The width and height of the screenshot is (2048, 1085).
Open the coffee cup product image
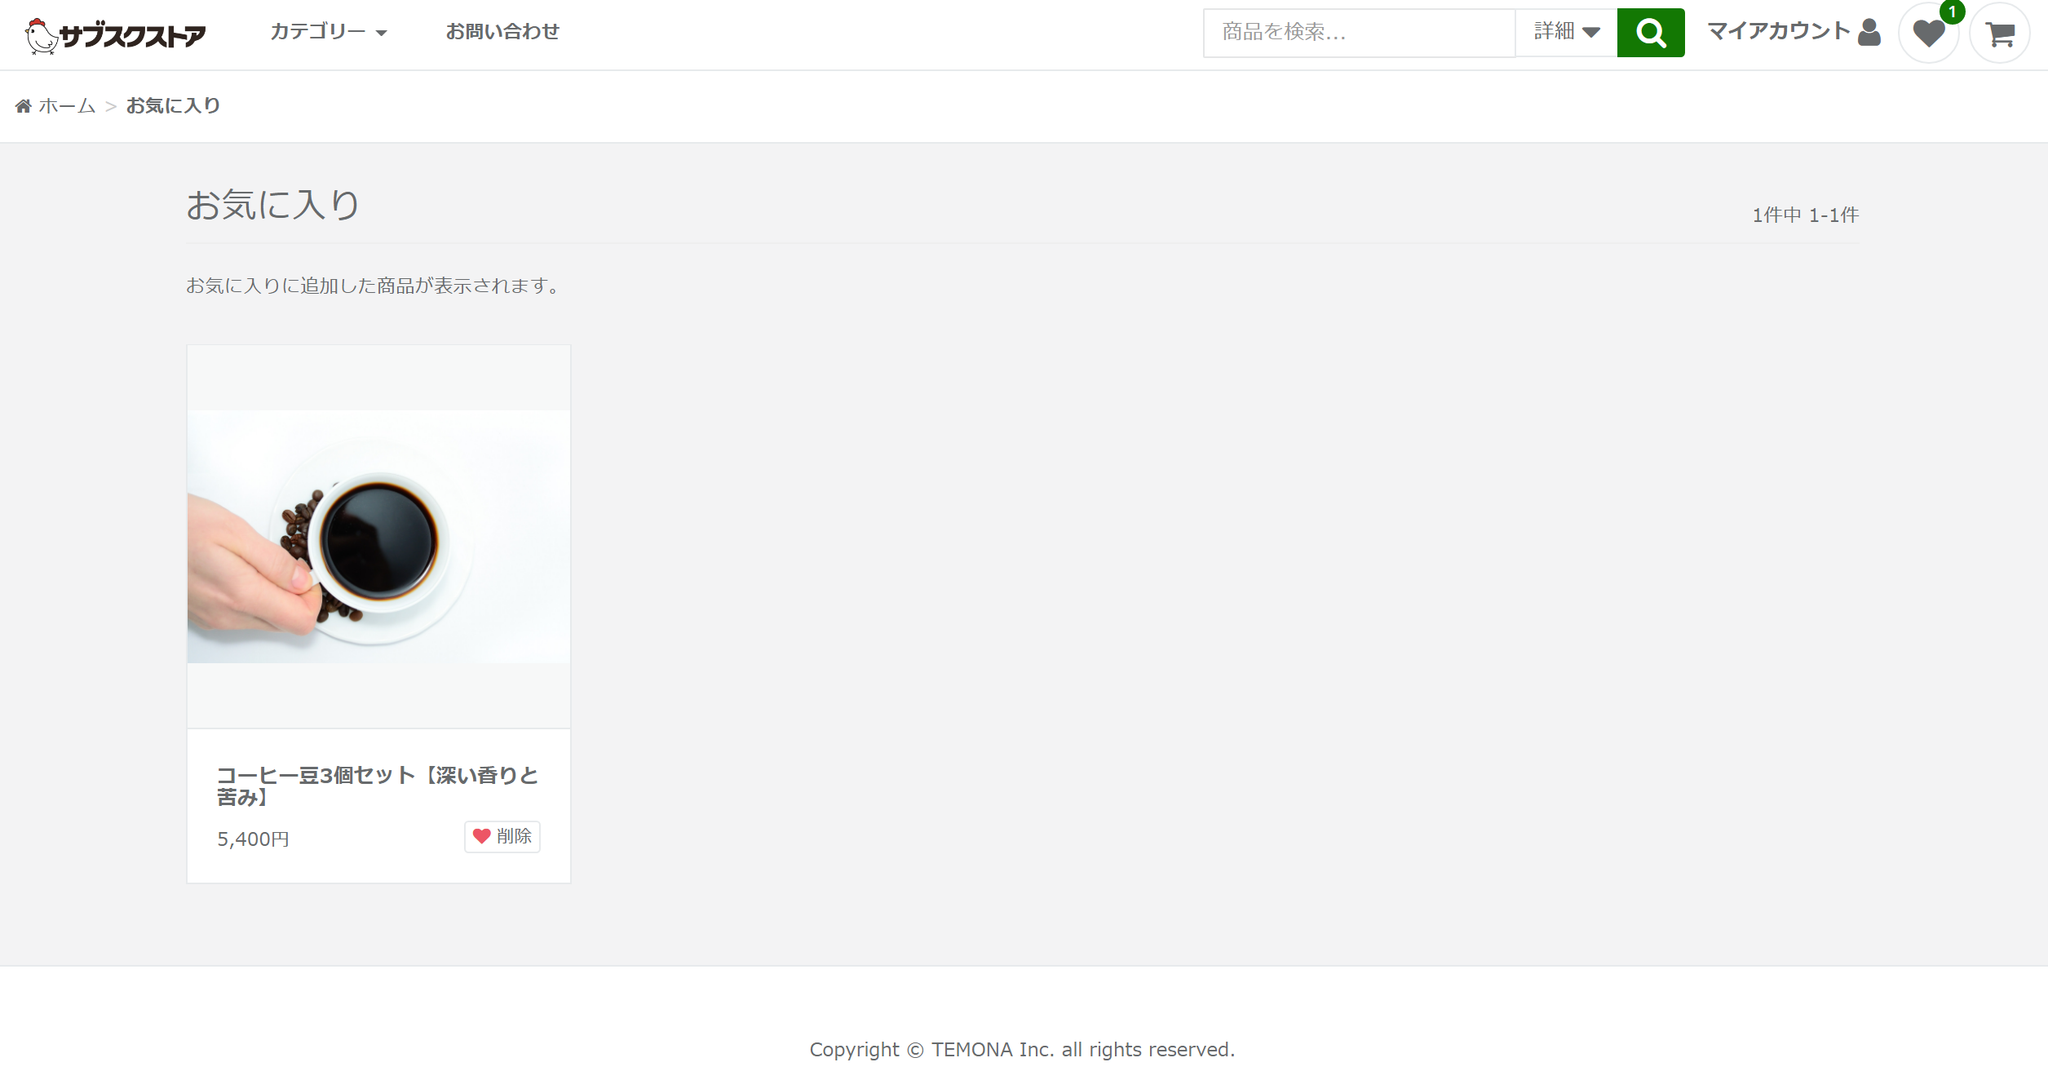pyautogui.click(x=378, y=536)
